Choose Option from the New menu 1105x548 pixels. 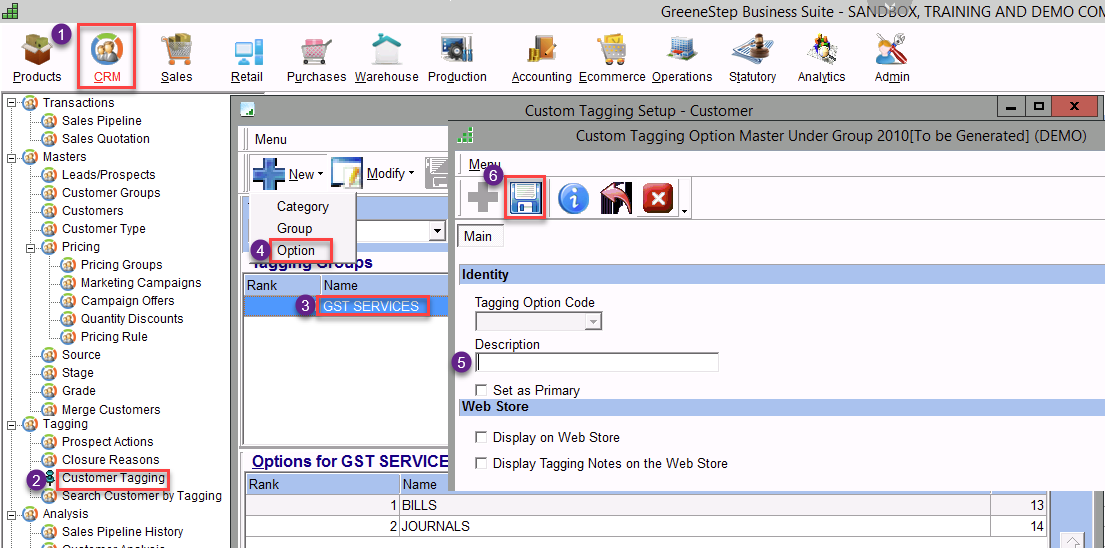[296, 250]
